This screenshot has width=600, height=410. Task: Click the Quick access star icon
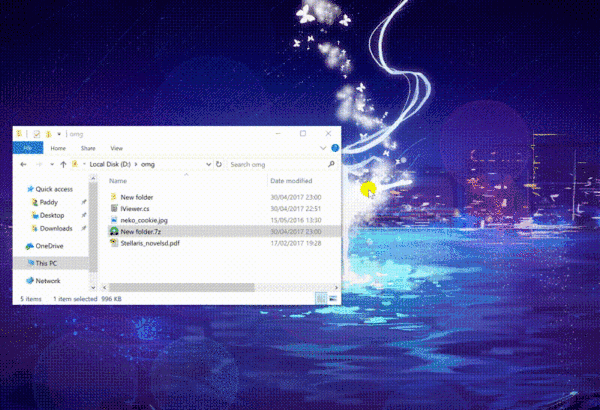[30, 189]
